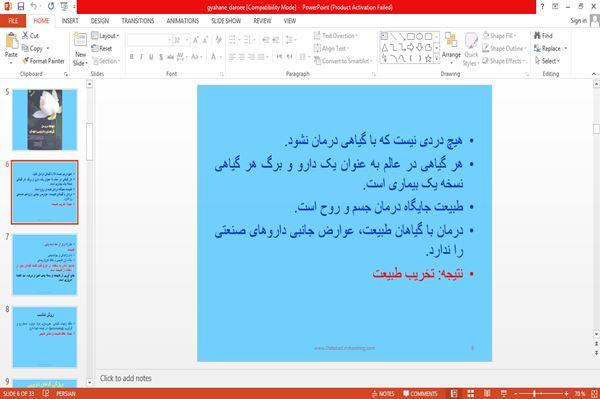Open COMMENTS pane from status bar
Image resolution: width=600 pixels, height=399 pixels.
click(x=420, y=394)
